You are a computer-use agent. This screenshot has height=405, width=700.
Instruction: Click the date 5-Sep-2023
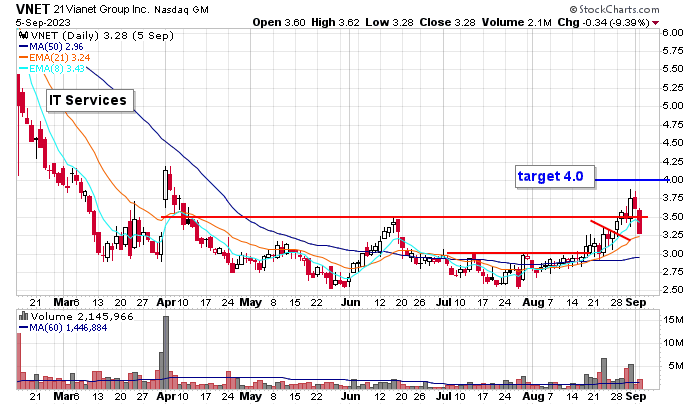(43, 22)
